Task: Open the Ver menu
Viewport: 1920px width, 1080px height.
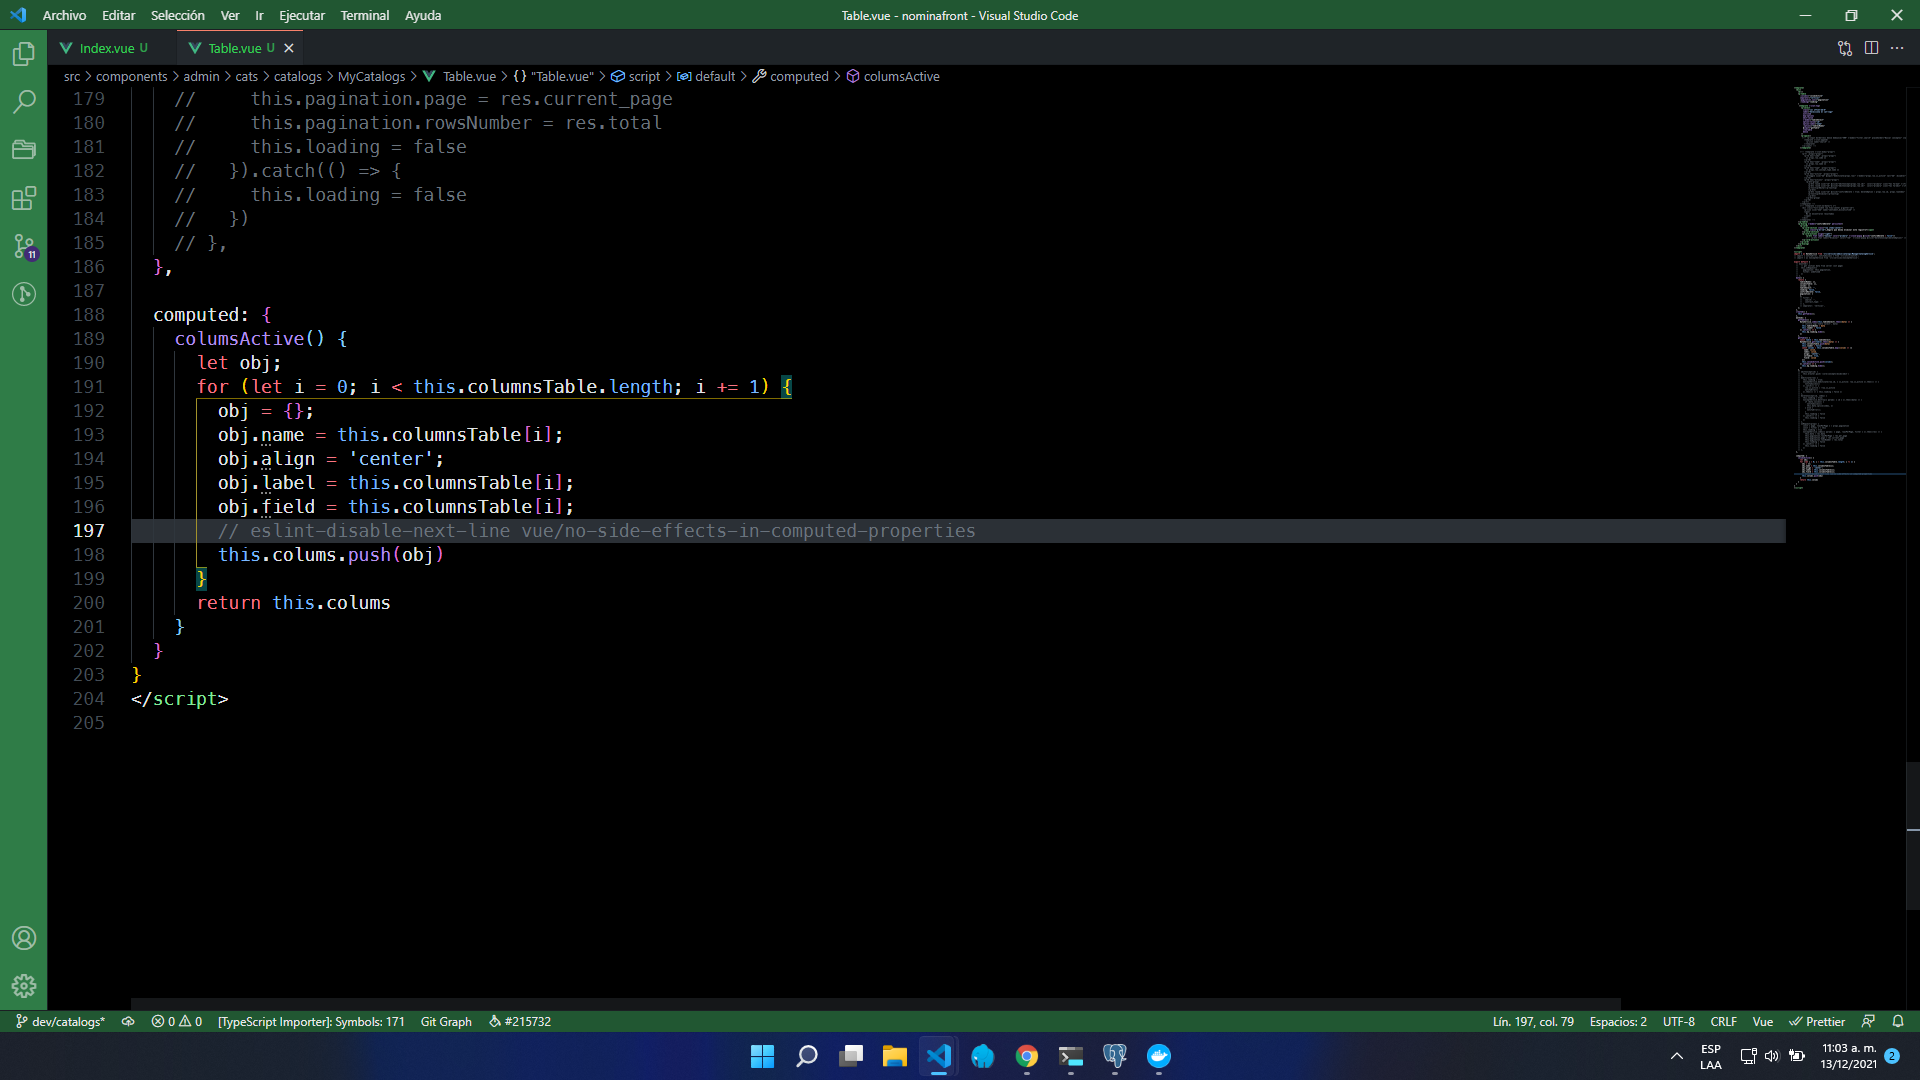Action: [x=230, y=15]
